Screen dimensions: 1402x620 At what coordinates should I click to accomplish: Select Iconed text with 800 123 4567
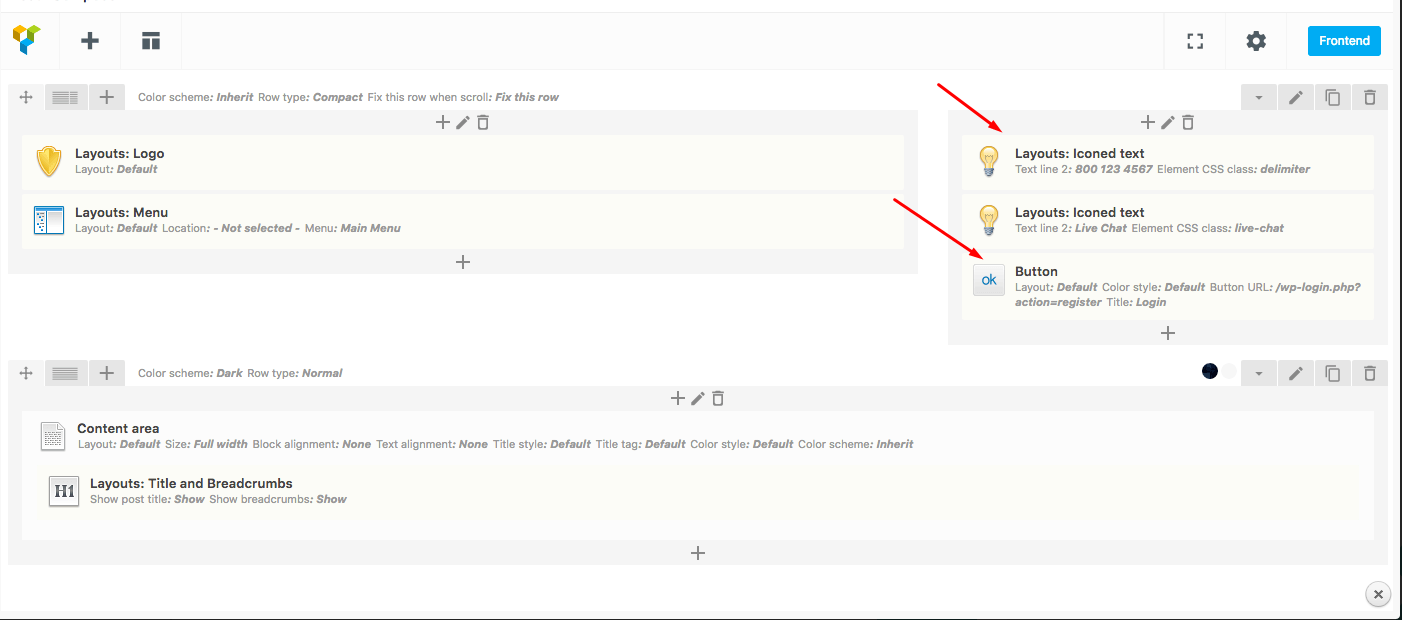coord(1168,161)
